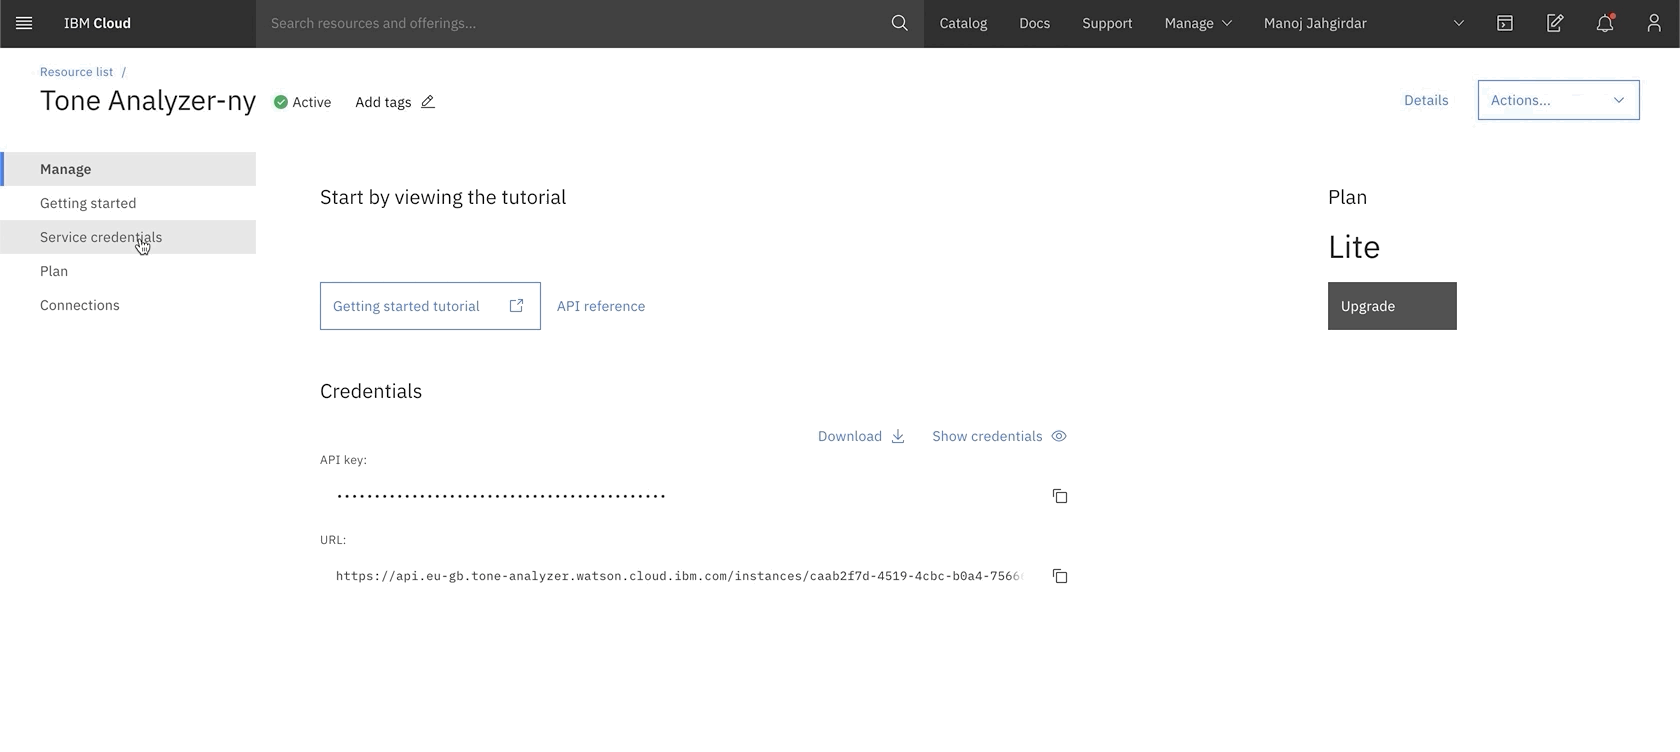This screenshot has height=752, width=1680.
Task: Open Service credentials in the sidebar
Action: pos(128,237)
